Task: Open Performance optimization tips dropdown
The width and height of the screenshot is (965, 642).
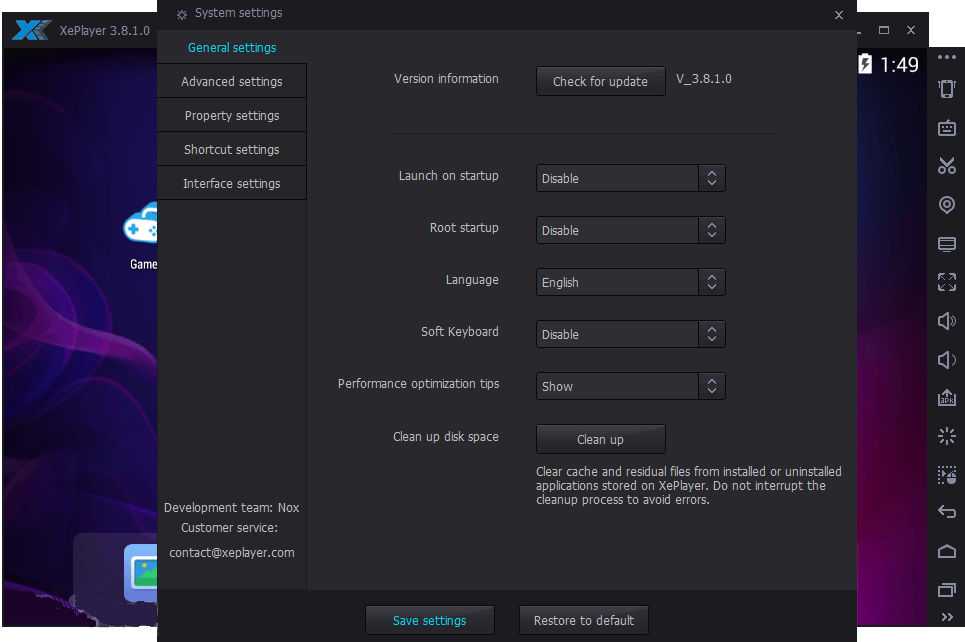Action: point(630,386)
